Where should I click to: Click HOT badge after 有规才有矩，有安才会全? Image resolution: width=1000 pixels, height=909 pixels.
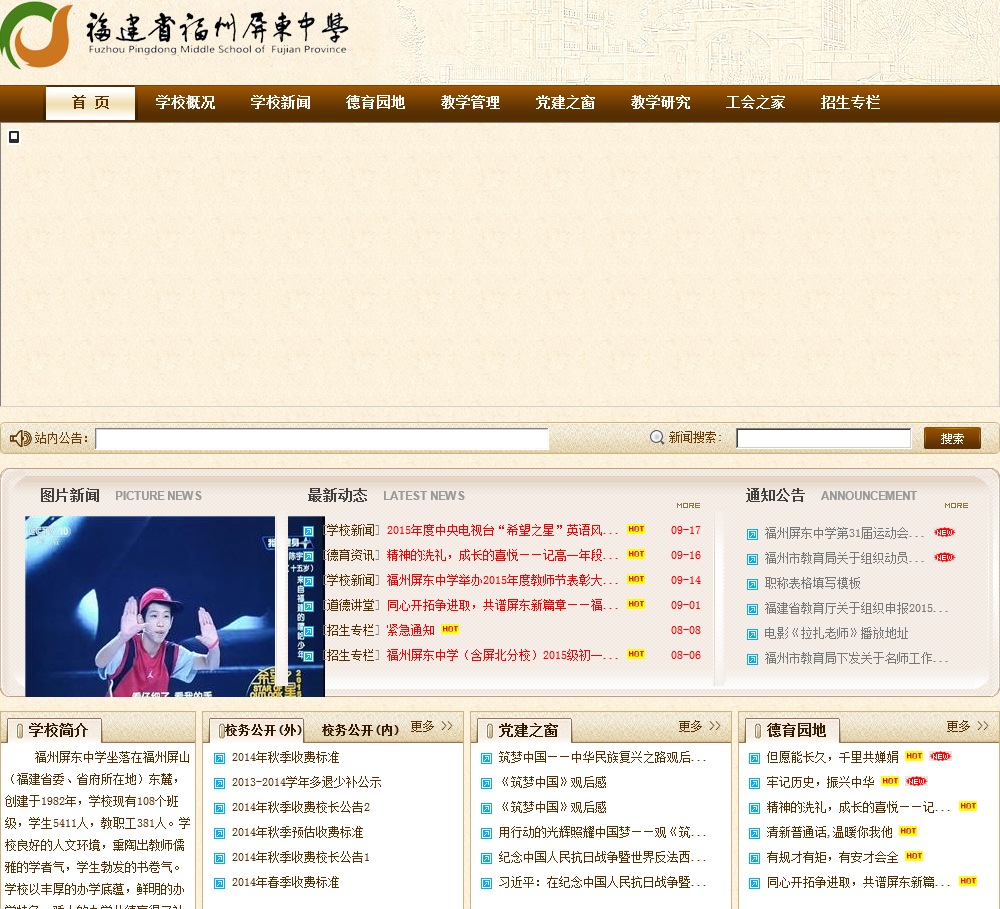tap(914, 856)
